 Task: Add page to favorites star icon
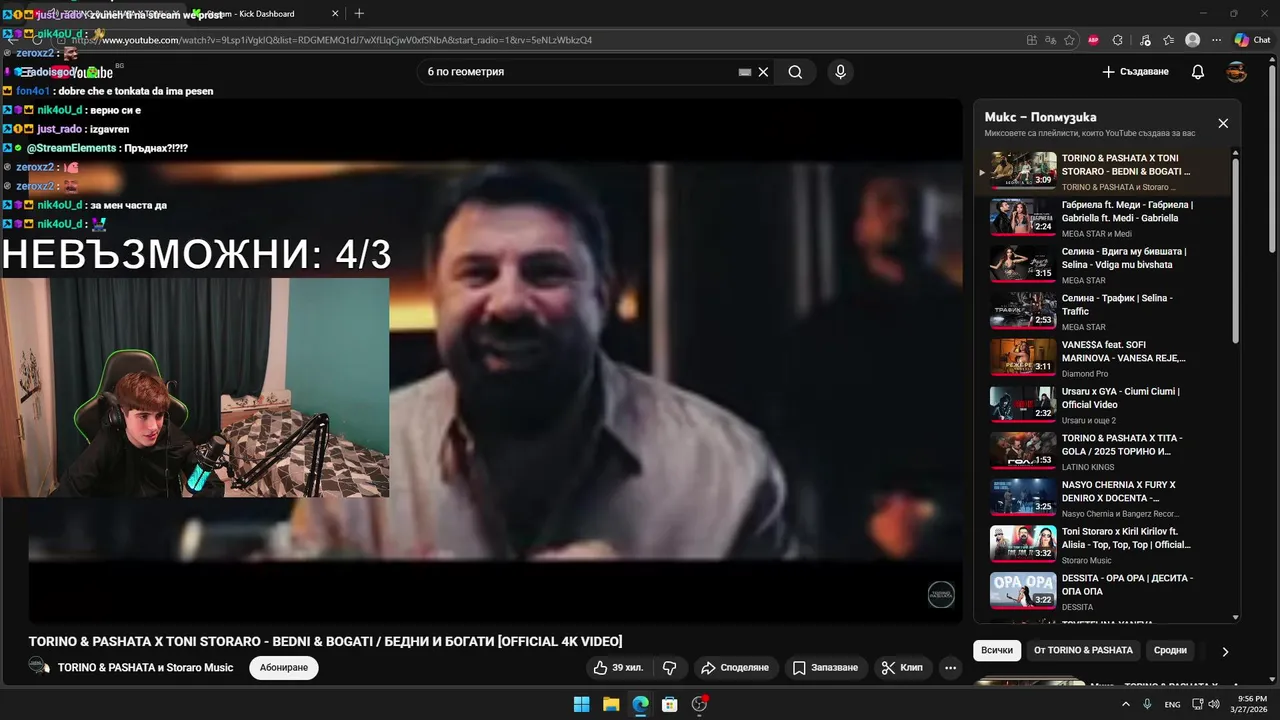1069,40
